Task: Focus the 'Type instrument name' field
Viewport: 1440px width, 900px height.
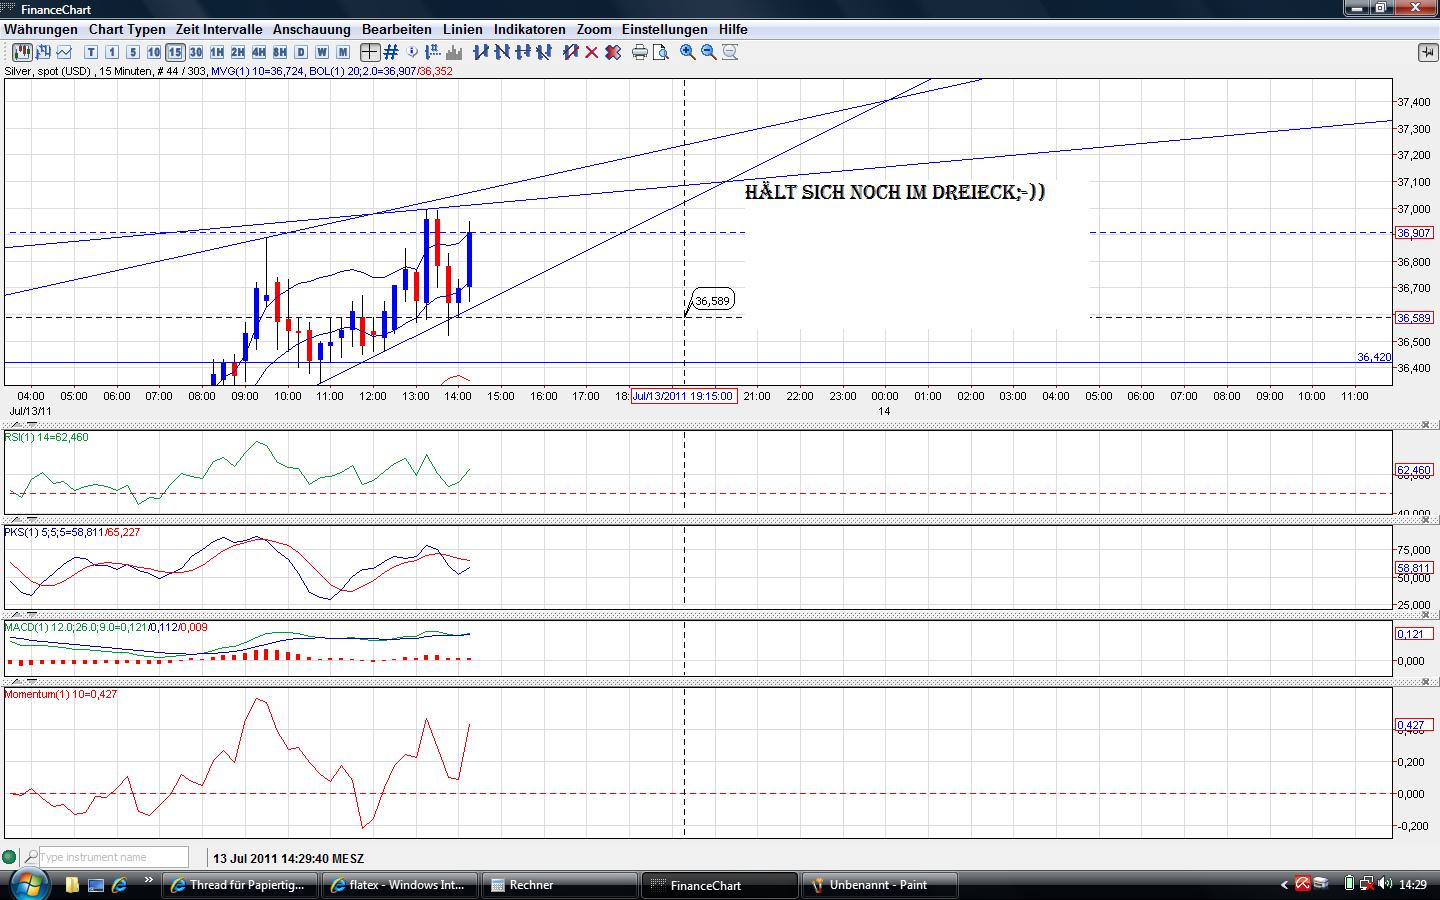Action: pyautogui.click(x=113, y=857)
